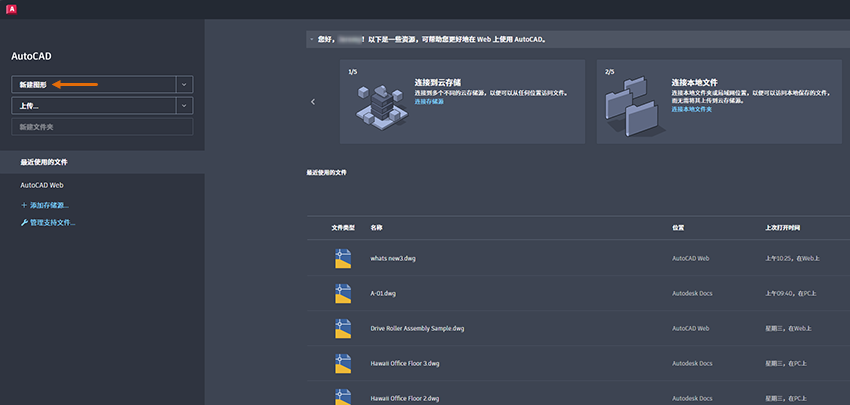Click 上午10:25 last opened time
Viewport: 850px width, 405px height.
(793, 259)
